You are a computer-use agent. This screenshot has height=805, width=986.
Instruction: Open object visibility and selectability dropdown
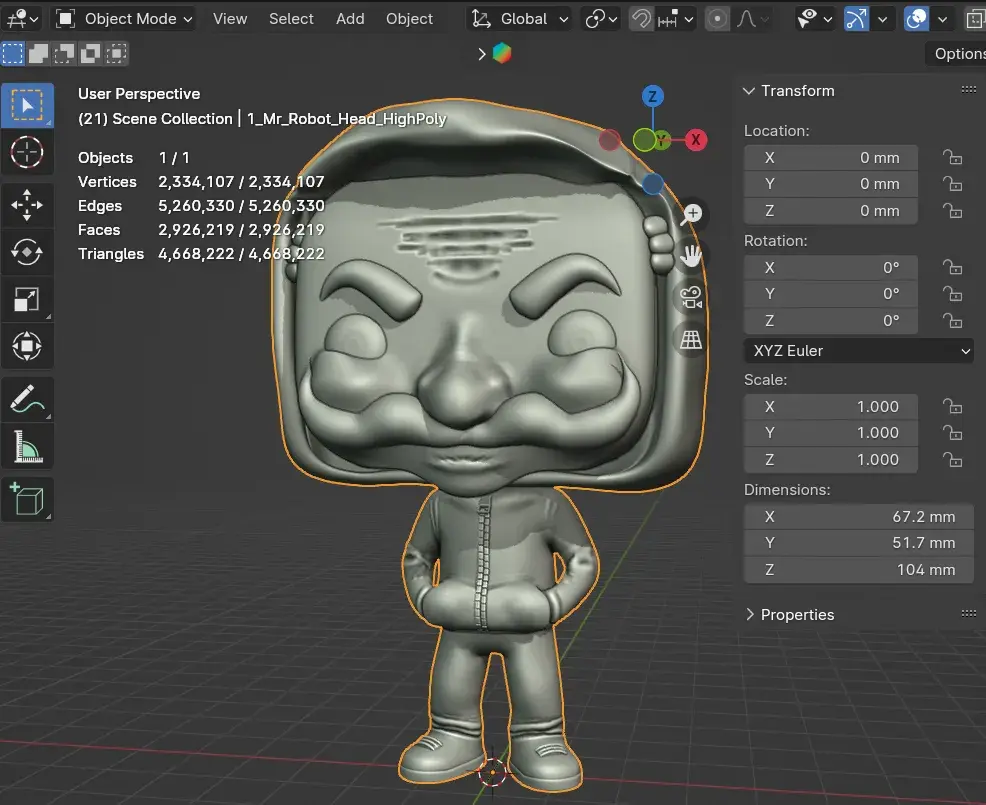coord(814,19)
